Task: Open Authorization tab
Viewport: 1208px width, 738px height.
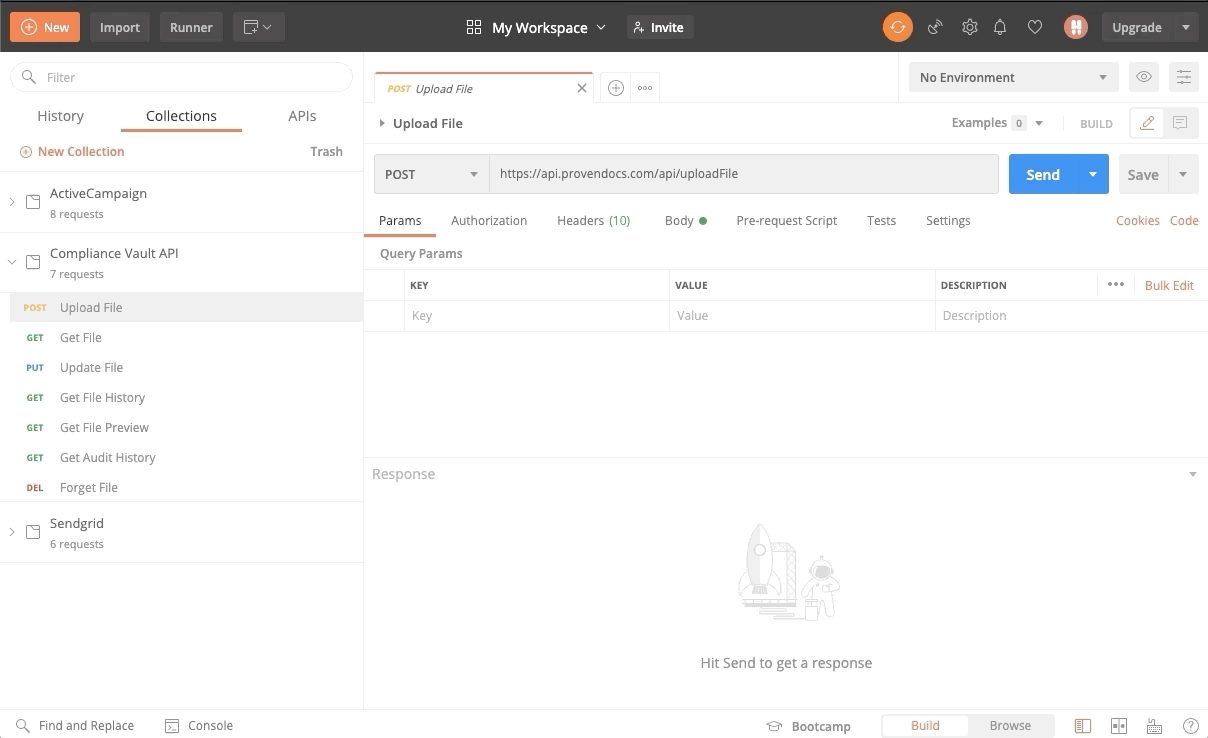Action: [x=489, y=220]
